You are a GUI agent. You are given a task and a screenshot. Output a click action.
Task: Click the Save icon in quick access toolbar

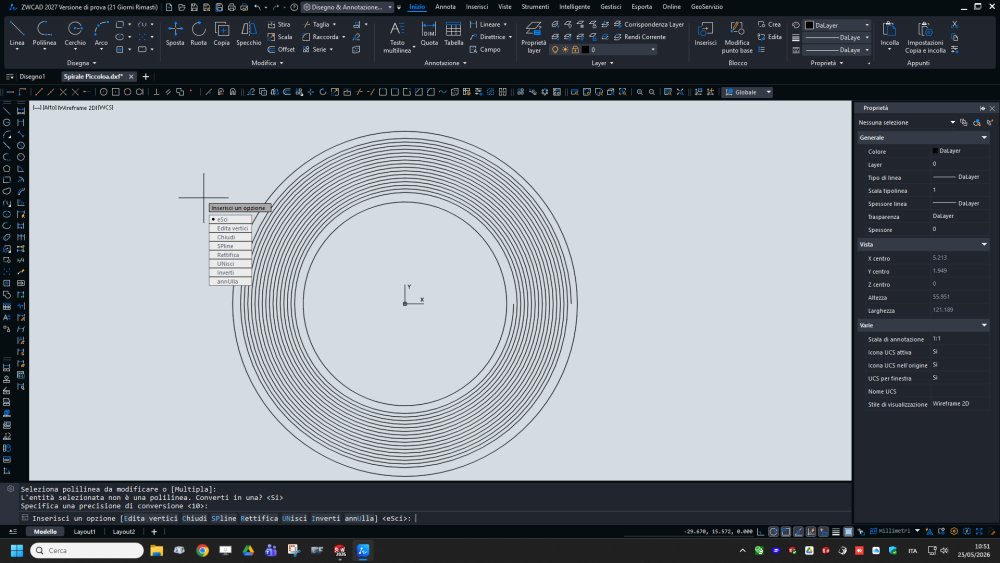point(194,7)
